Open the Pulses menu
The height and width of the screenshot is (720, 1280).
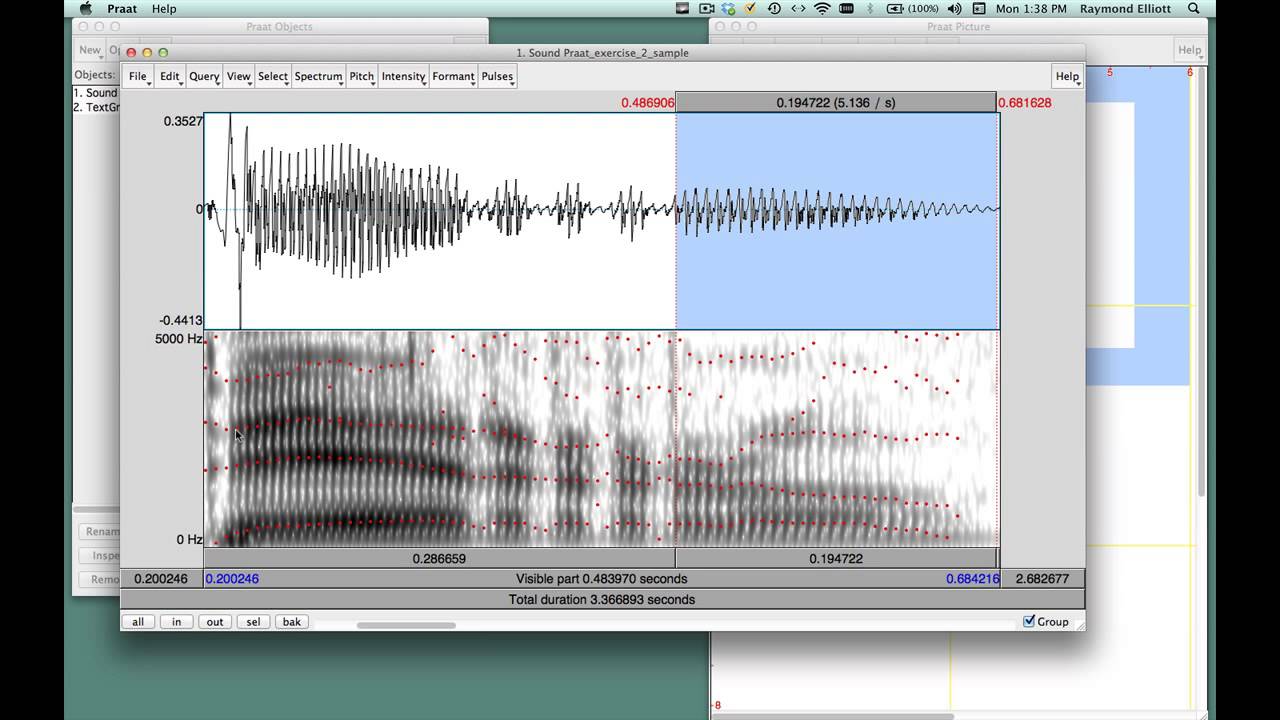coord(497,76)
